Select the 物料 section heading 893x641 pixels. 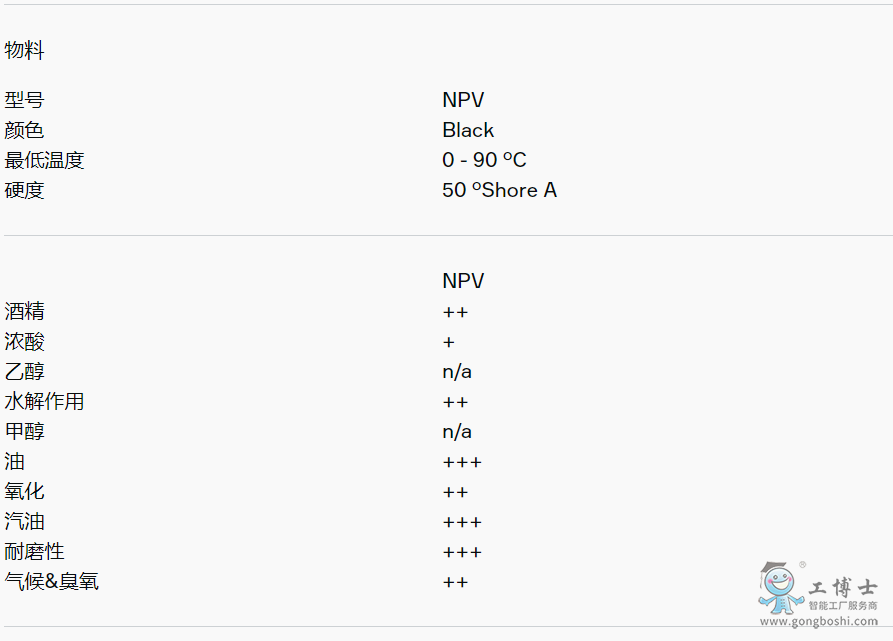coord(24,50)
